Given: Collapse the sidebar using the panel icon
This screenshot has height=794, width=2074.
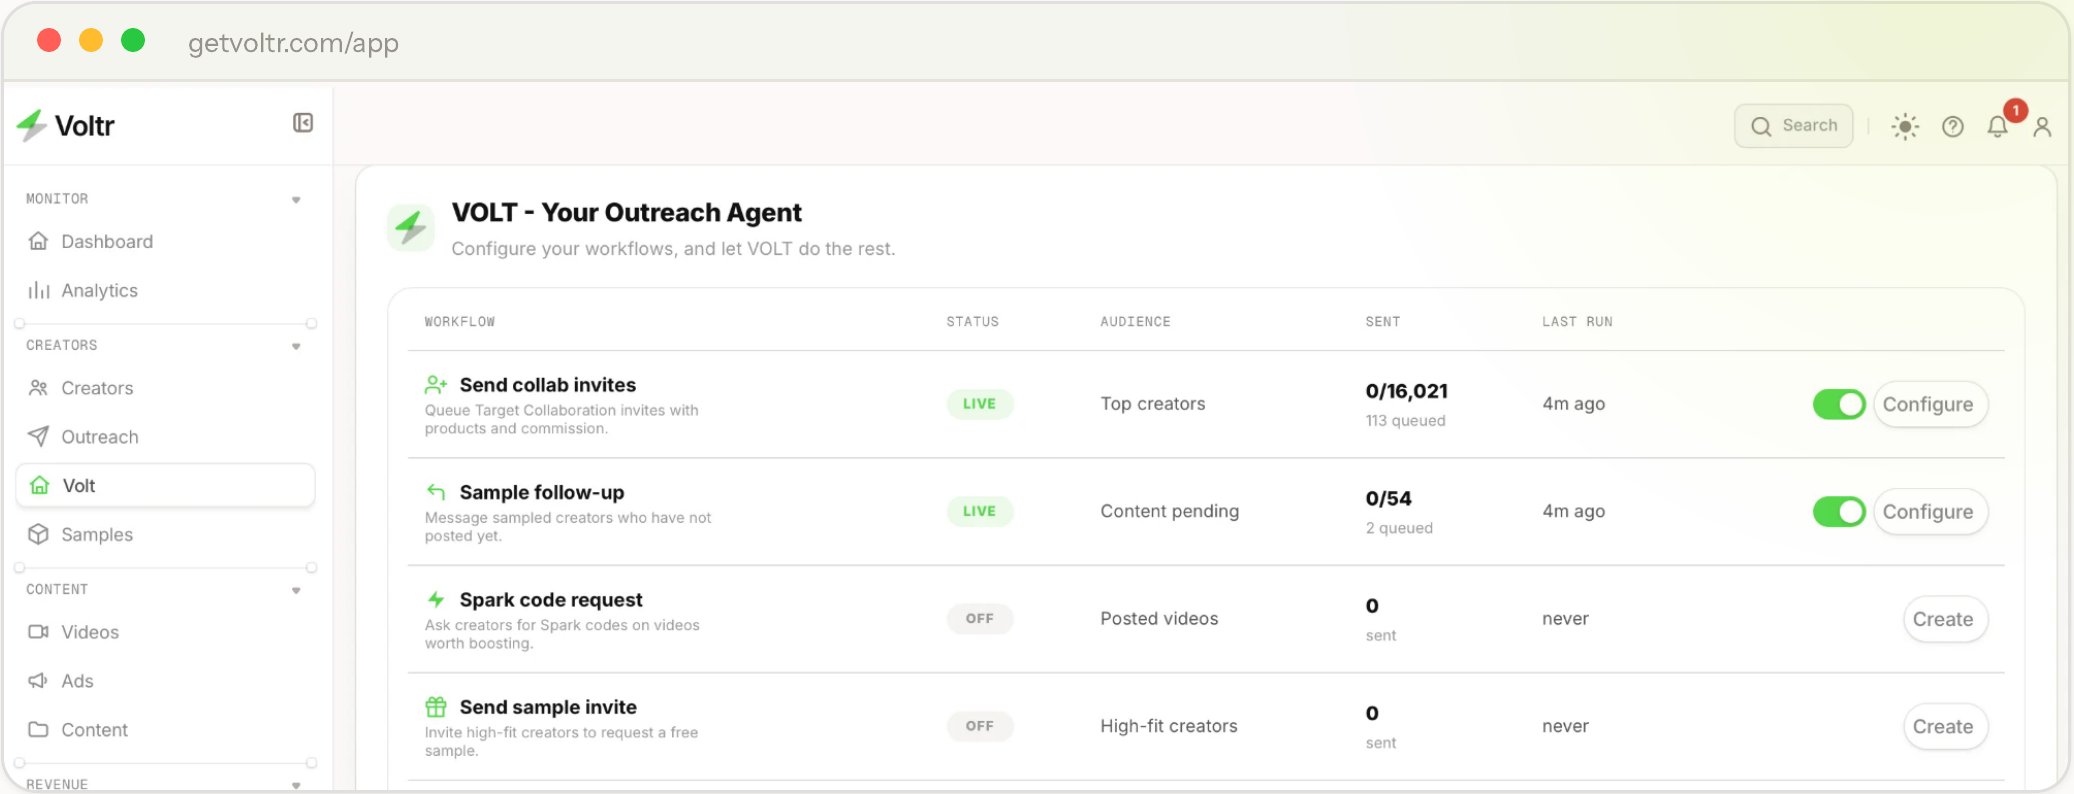Looking at the screenshot, I should click(x=303, y=123).
